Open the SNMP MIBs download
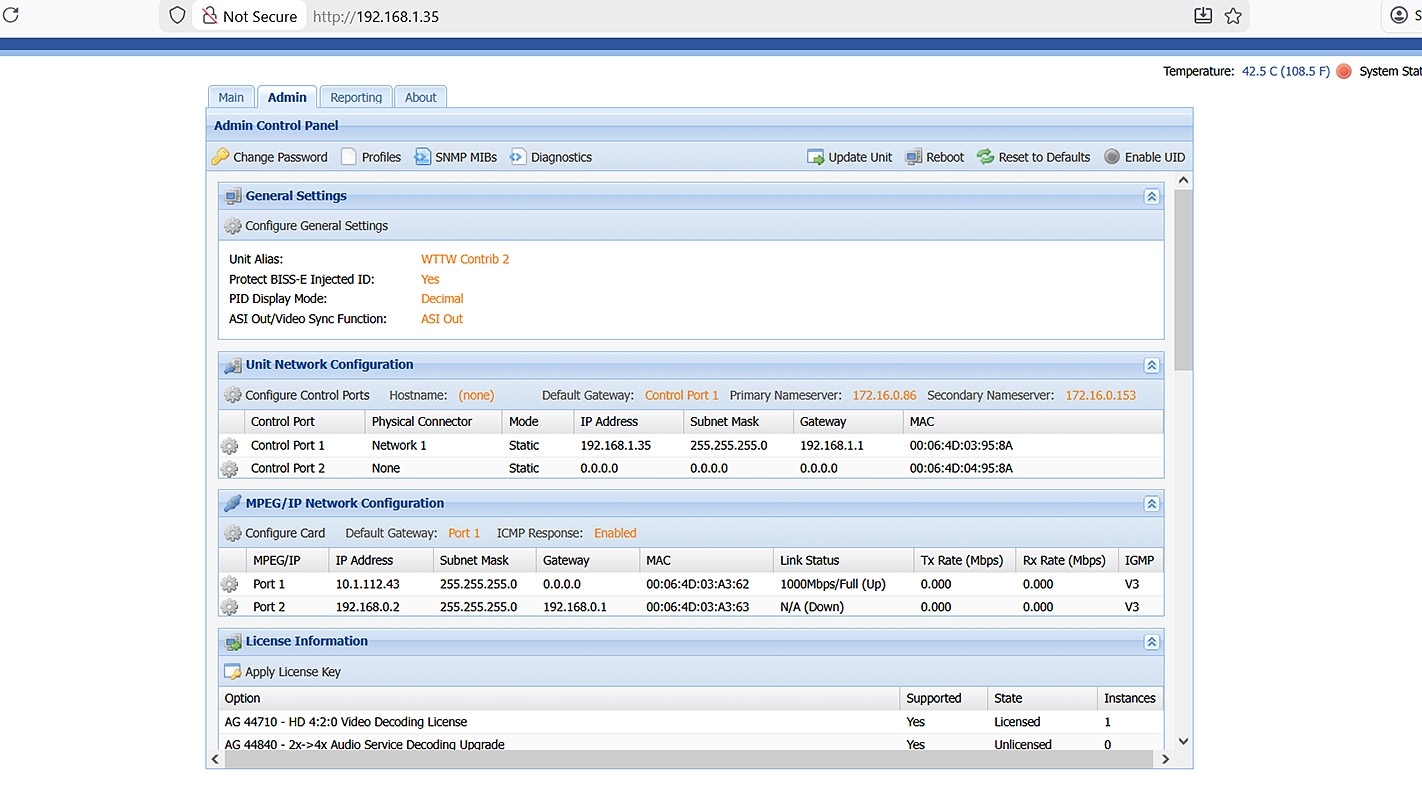The width and height of the screenshot is (1422, 800). point(455,157)
